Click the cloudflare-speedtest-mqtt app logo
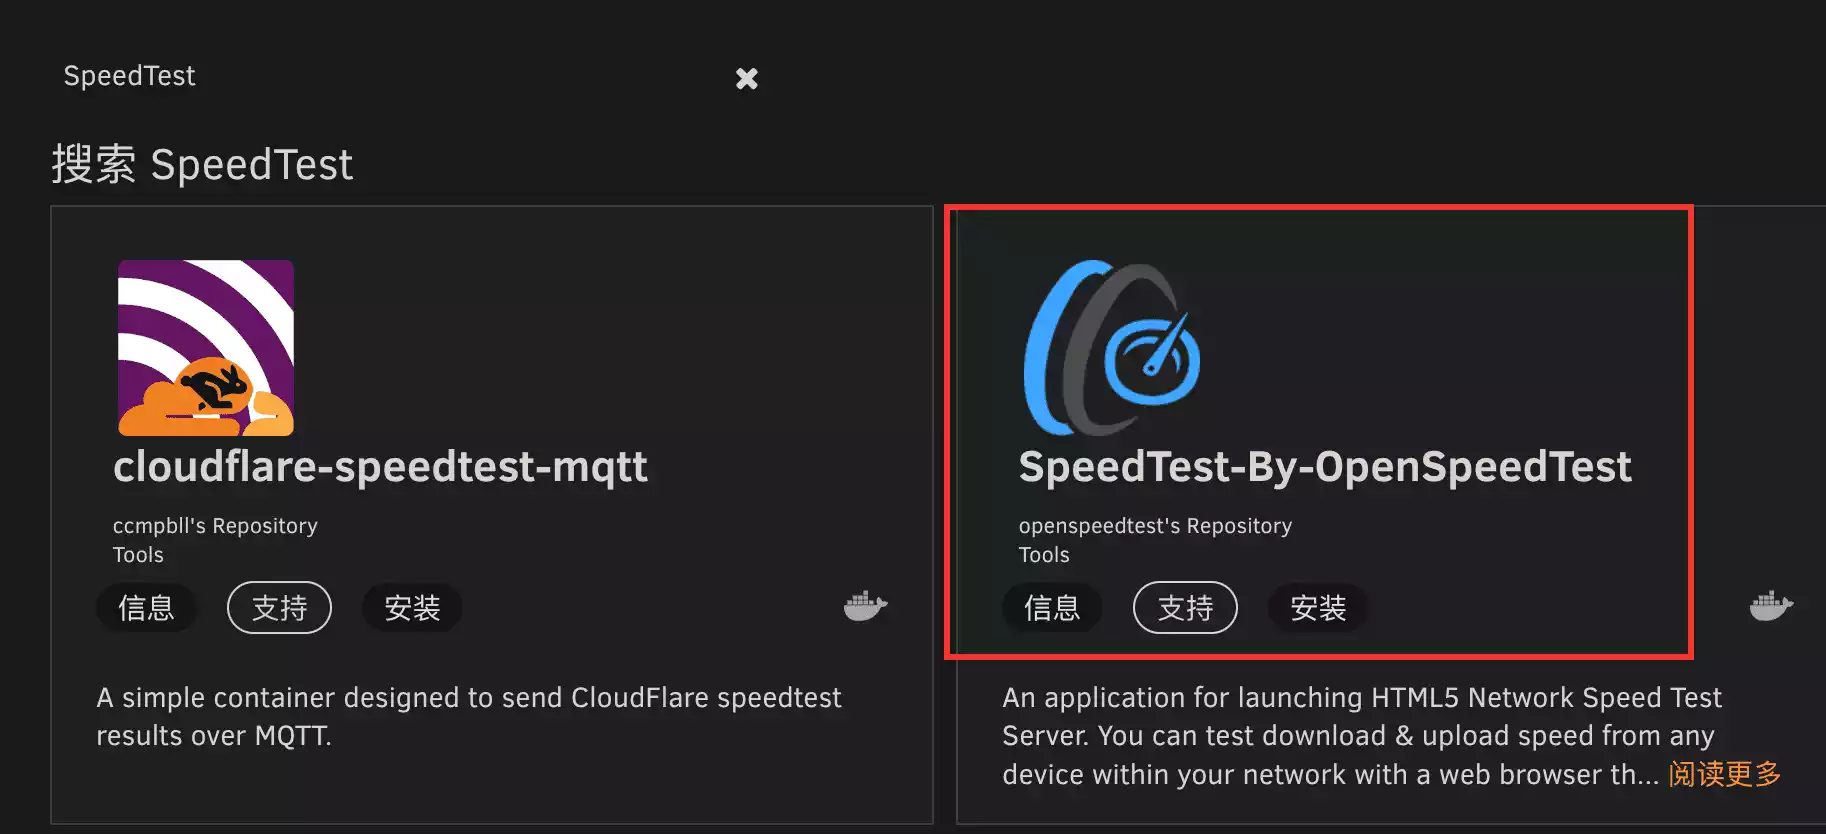This screenshot has height=834, width=1826. tap(206, 348)
